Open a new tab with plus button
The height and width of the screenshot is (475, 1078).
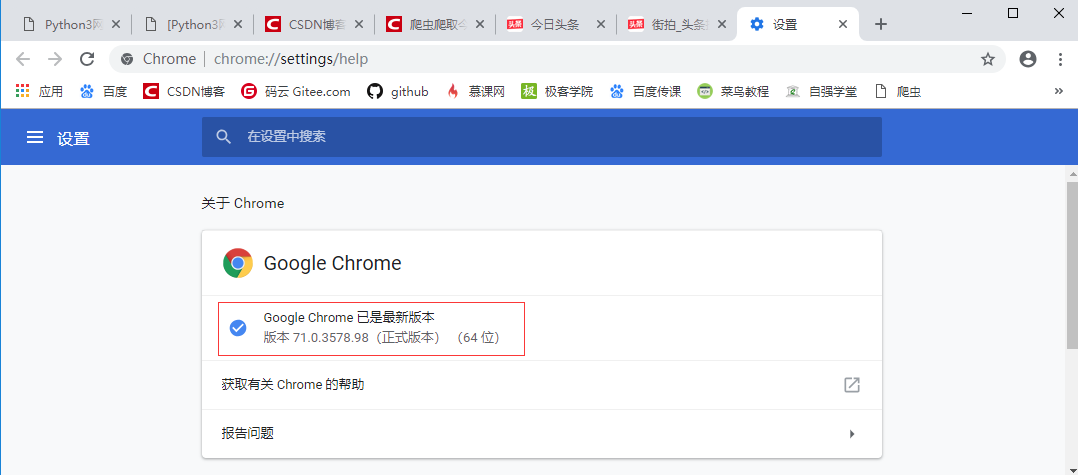click(x=881, y=25)
